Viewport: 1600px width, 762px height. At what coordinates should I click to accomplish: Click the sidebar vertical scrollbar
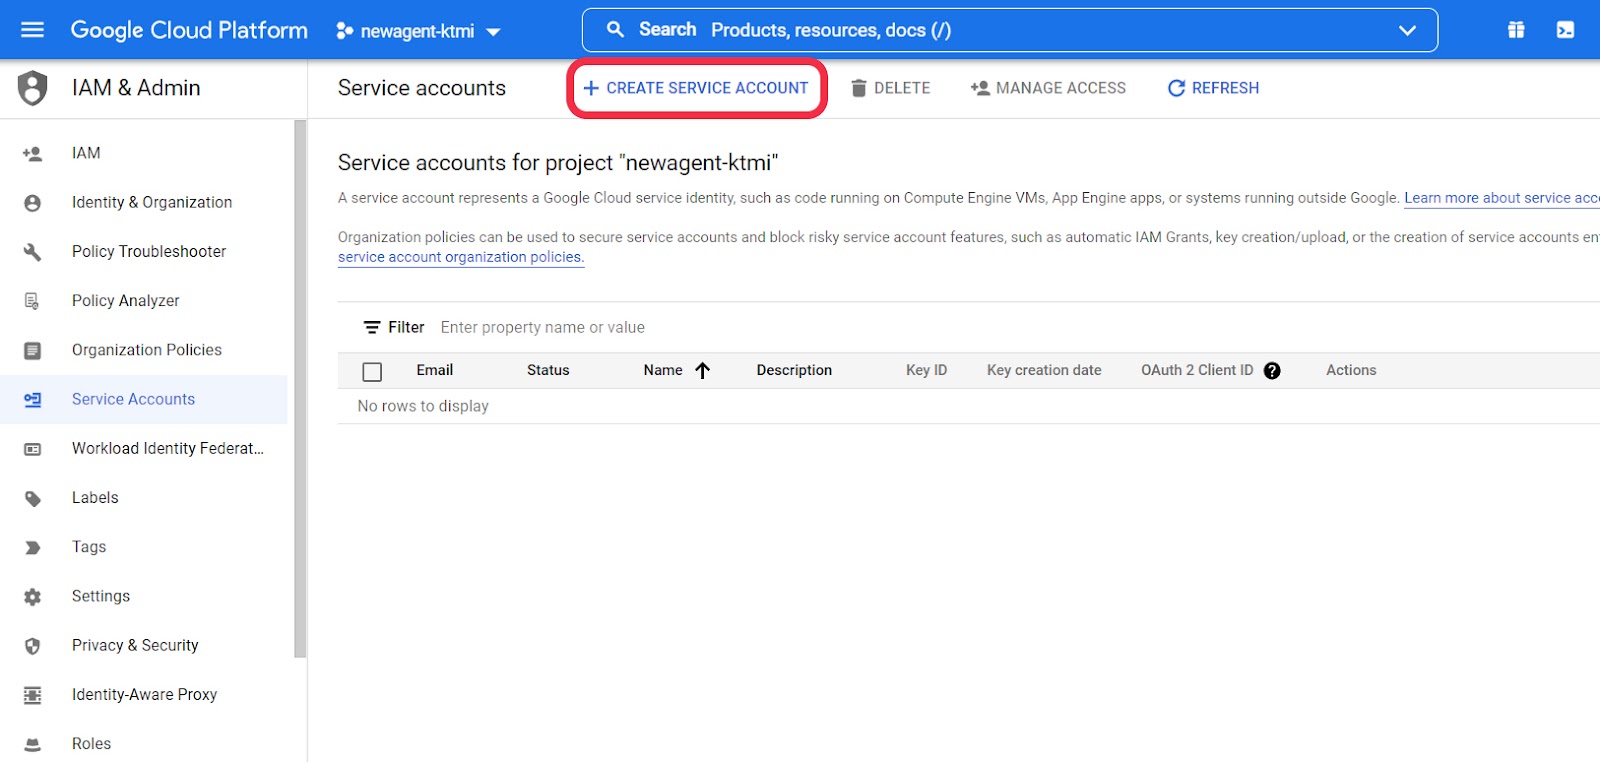(x=300, y=388)
